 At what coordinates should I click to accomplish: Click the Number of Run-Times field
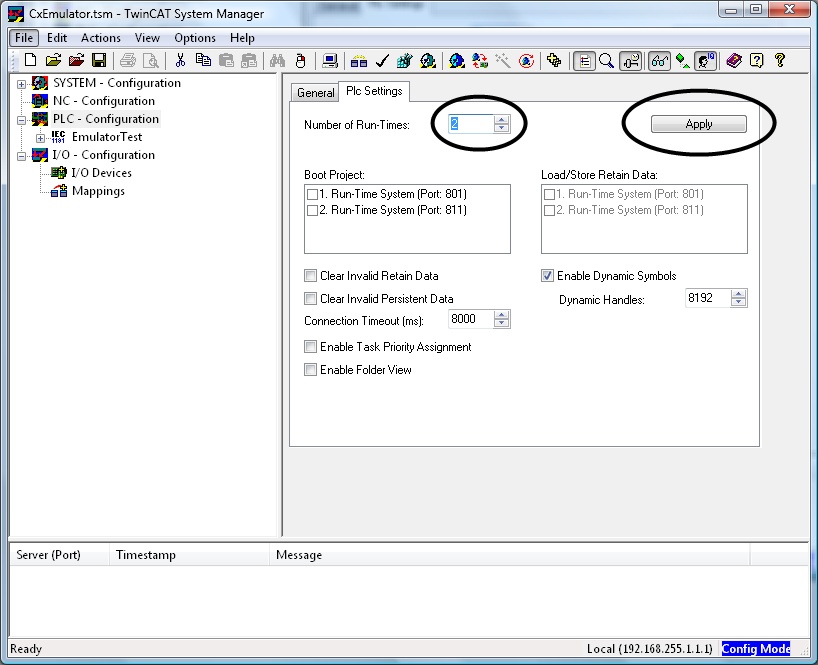(x=471, y=124)
